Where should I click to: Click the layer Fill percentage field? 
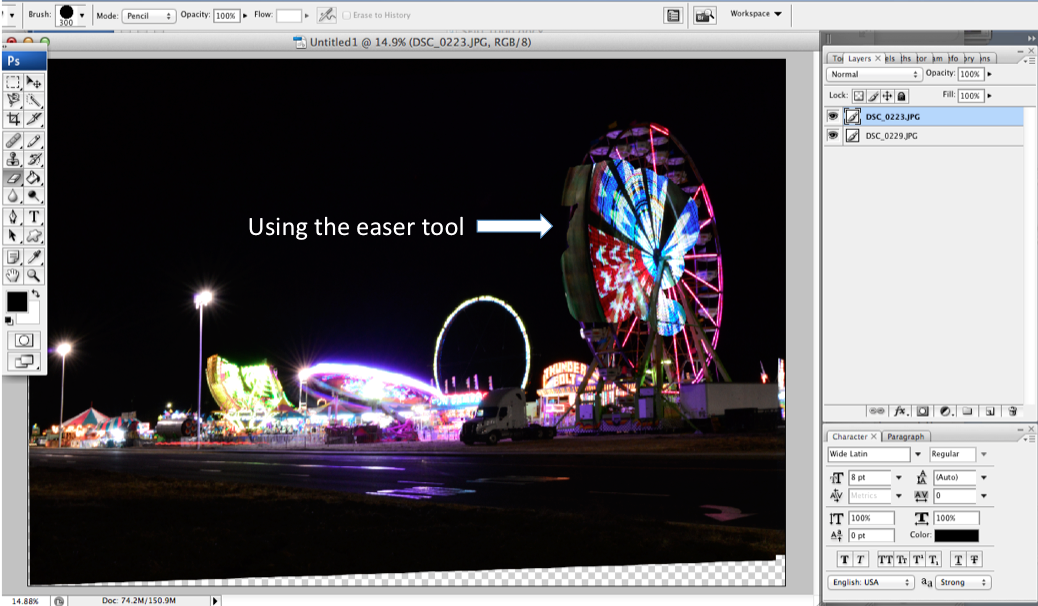tap(969, 96)
